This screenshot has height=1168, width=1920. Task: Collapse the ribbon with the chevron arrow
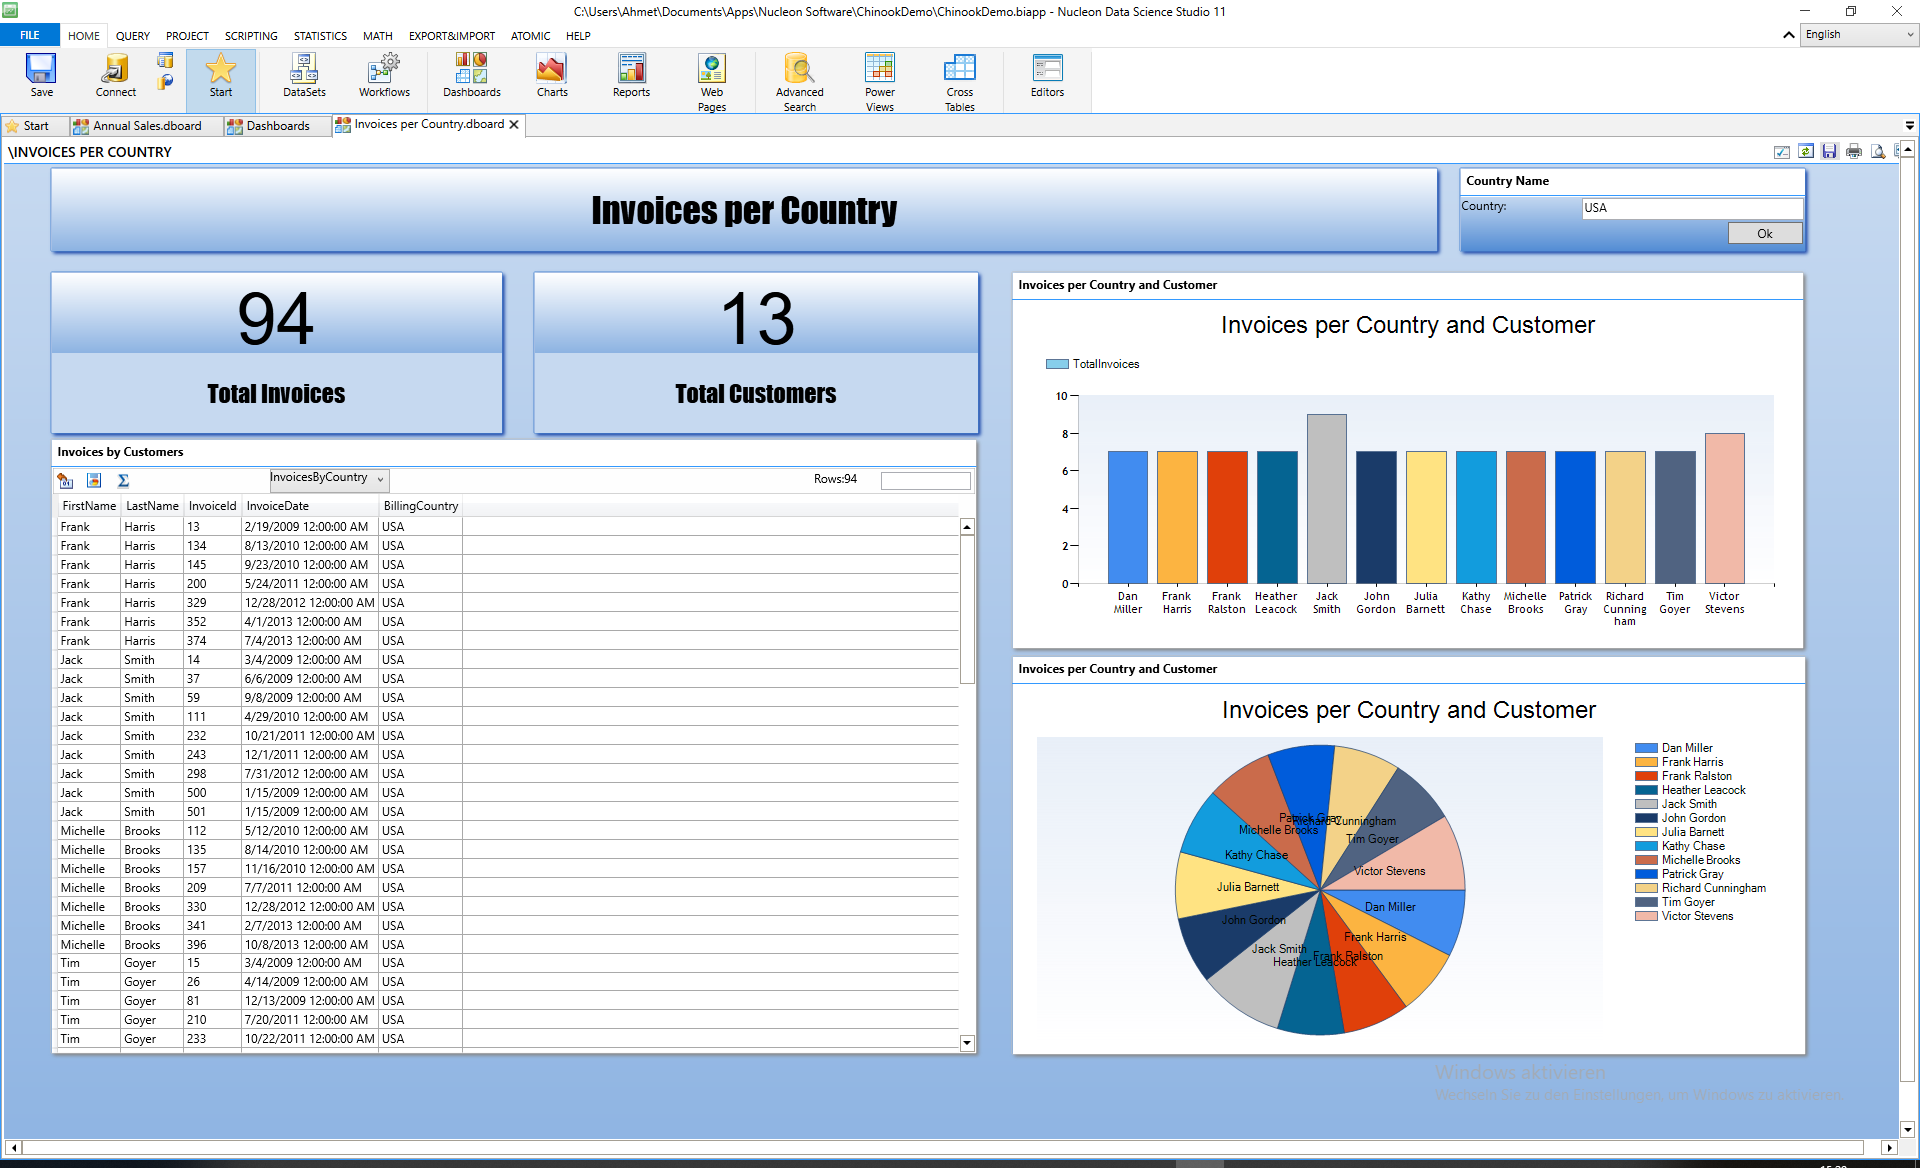click(1788, 34)
